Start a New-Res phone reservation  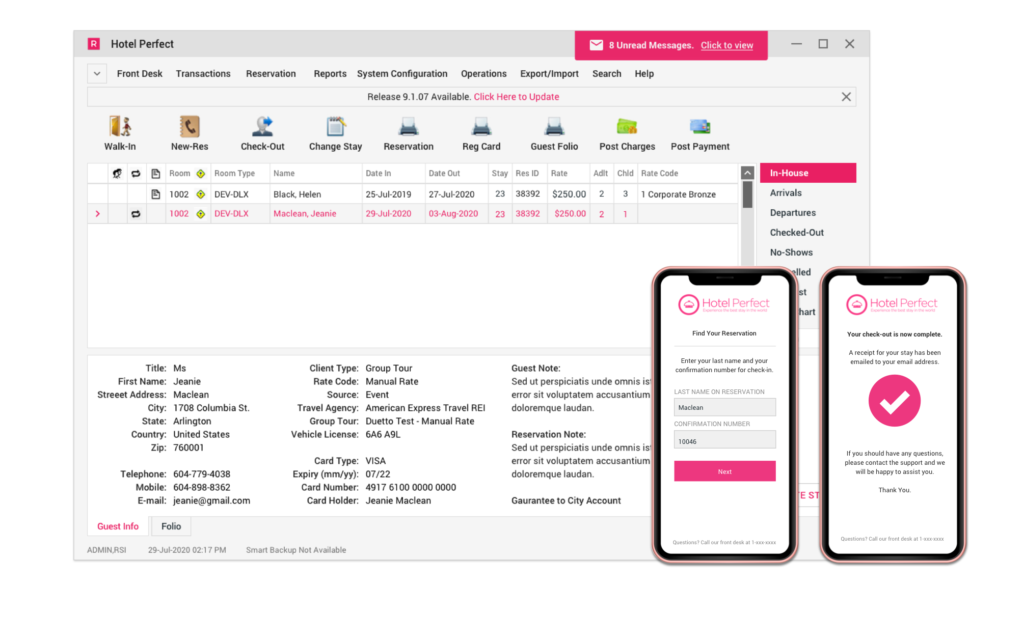tap(189, 127)
